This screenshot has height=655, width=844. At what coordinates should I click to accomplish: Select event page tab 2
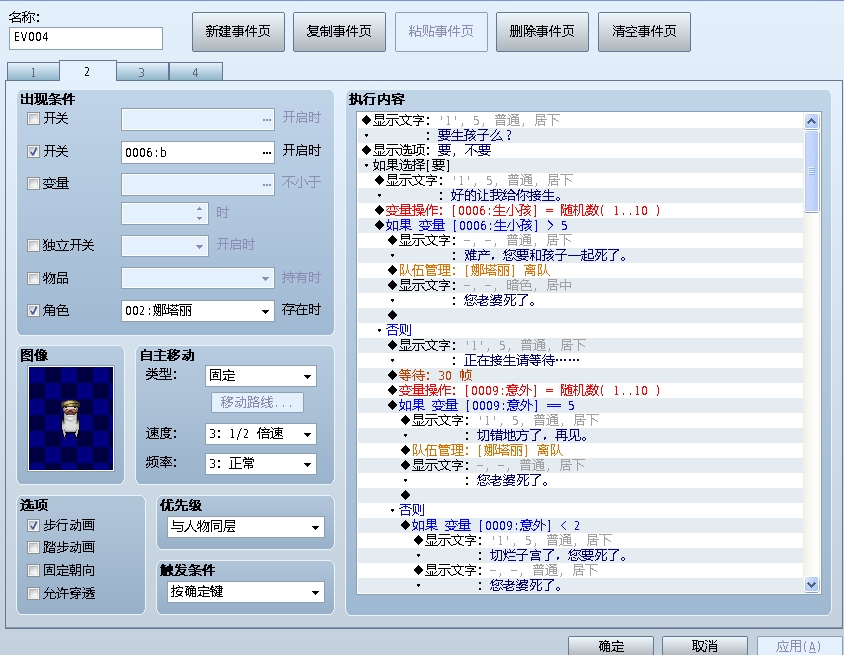(87, 71)
